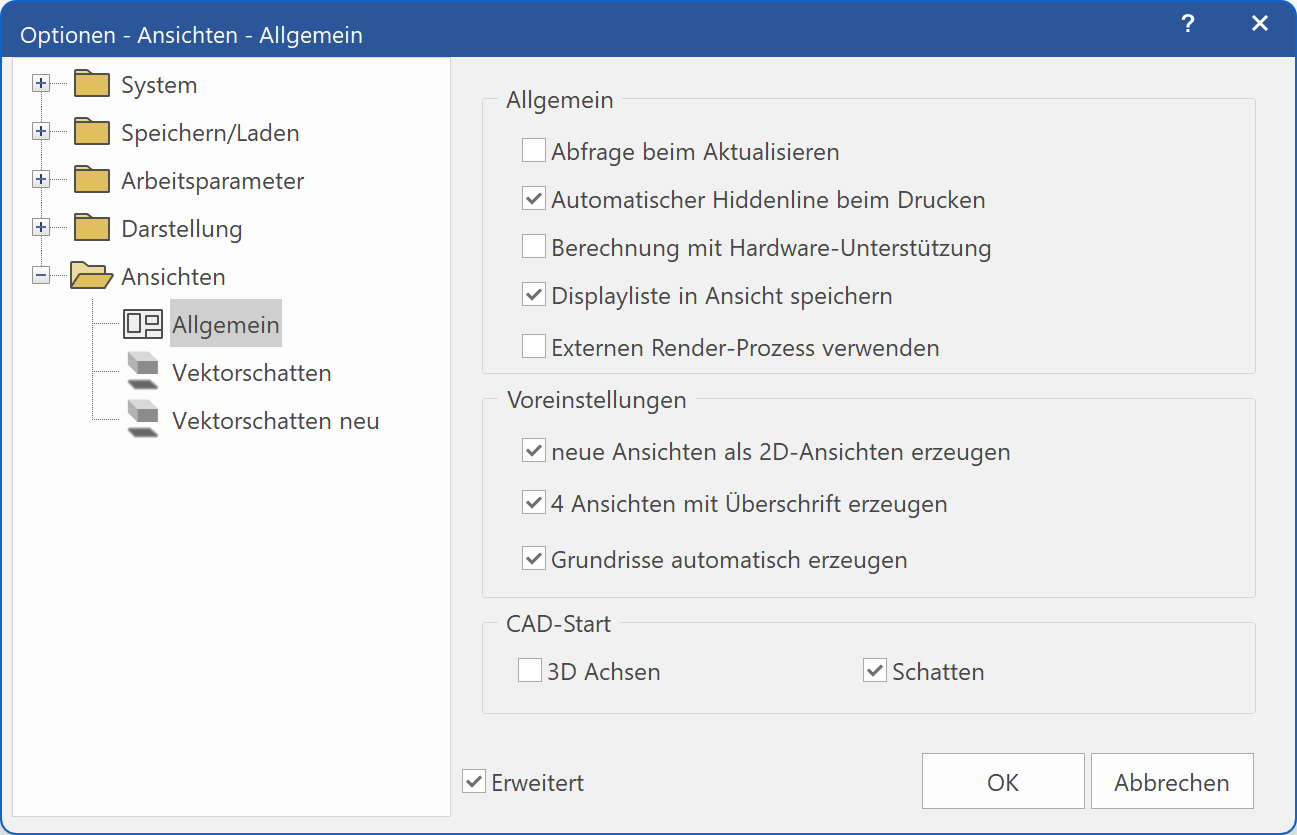Image resolution: width=1297 pixels, height=835 pixels.
Task: Select the Vektorschatten neu tree item
Action: pos(275,421)
